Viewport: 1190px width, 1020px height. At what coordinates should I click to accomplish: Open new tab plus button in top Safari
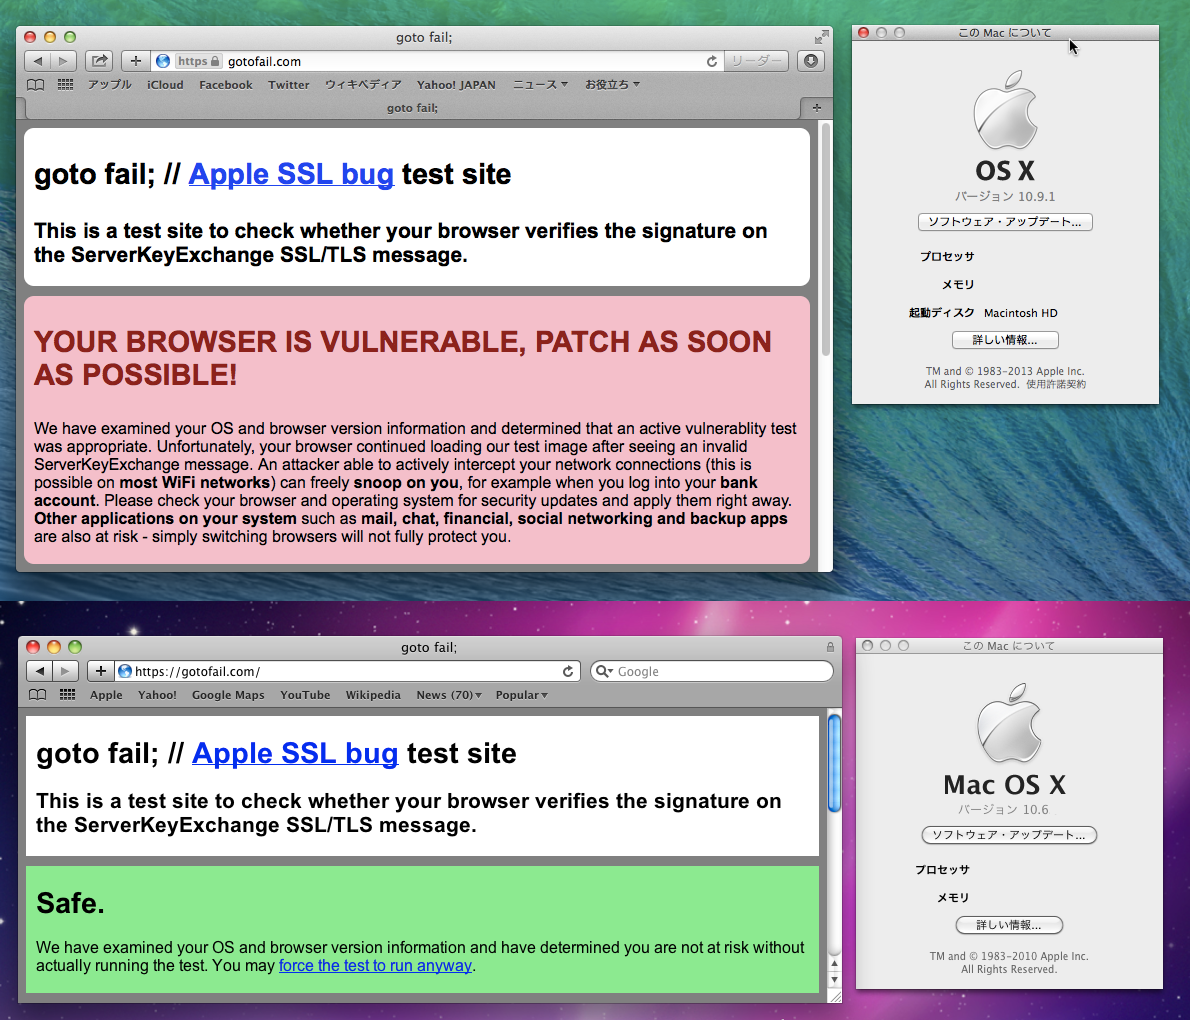(817, 108)
